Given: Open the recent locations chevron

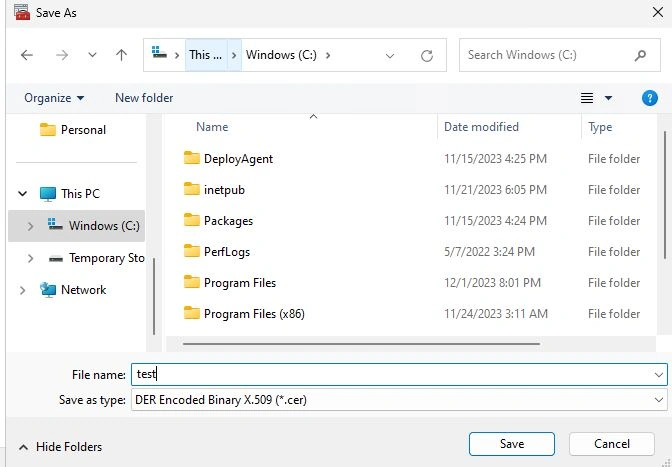Looking at the screenshot, I should (x=92, y=55).
